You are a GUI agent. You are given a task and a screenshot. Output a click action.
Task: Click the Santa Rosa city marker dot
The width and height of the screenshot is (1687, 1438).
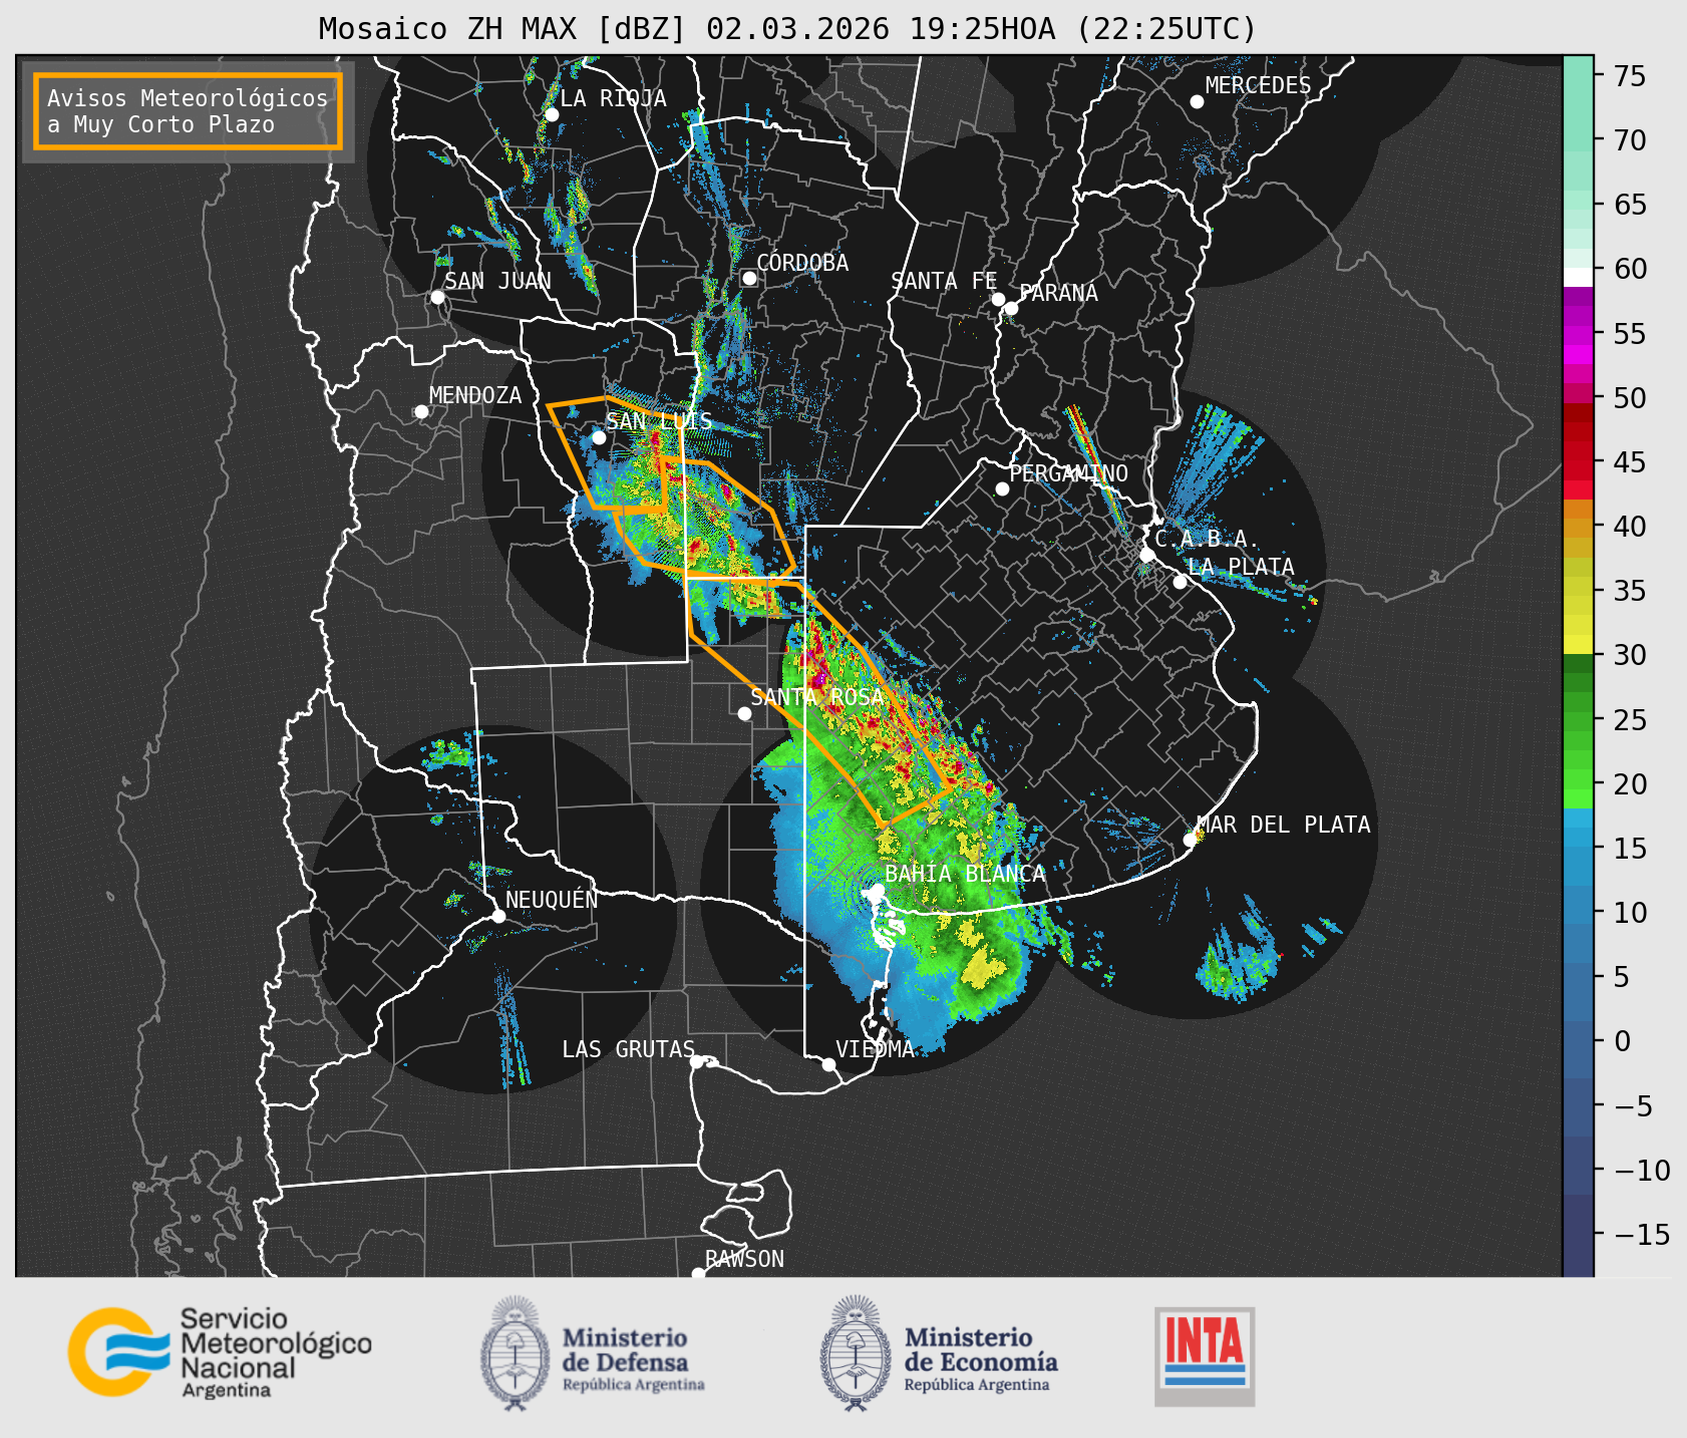tap(744, 713)
